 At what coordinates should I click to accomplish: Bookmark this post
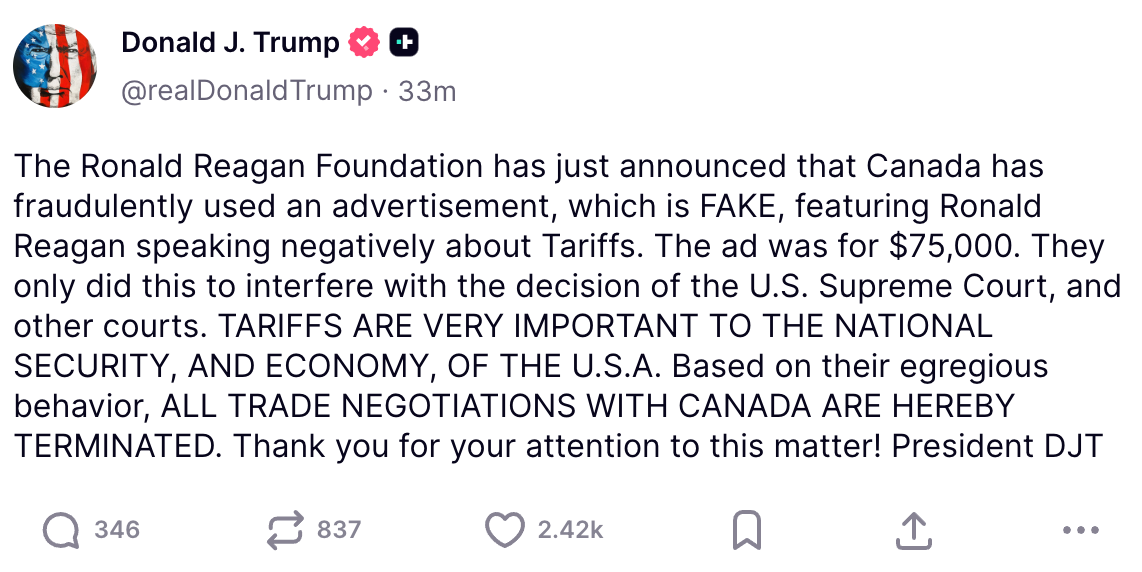coord(747,530)
